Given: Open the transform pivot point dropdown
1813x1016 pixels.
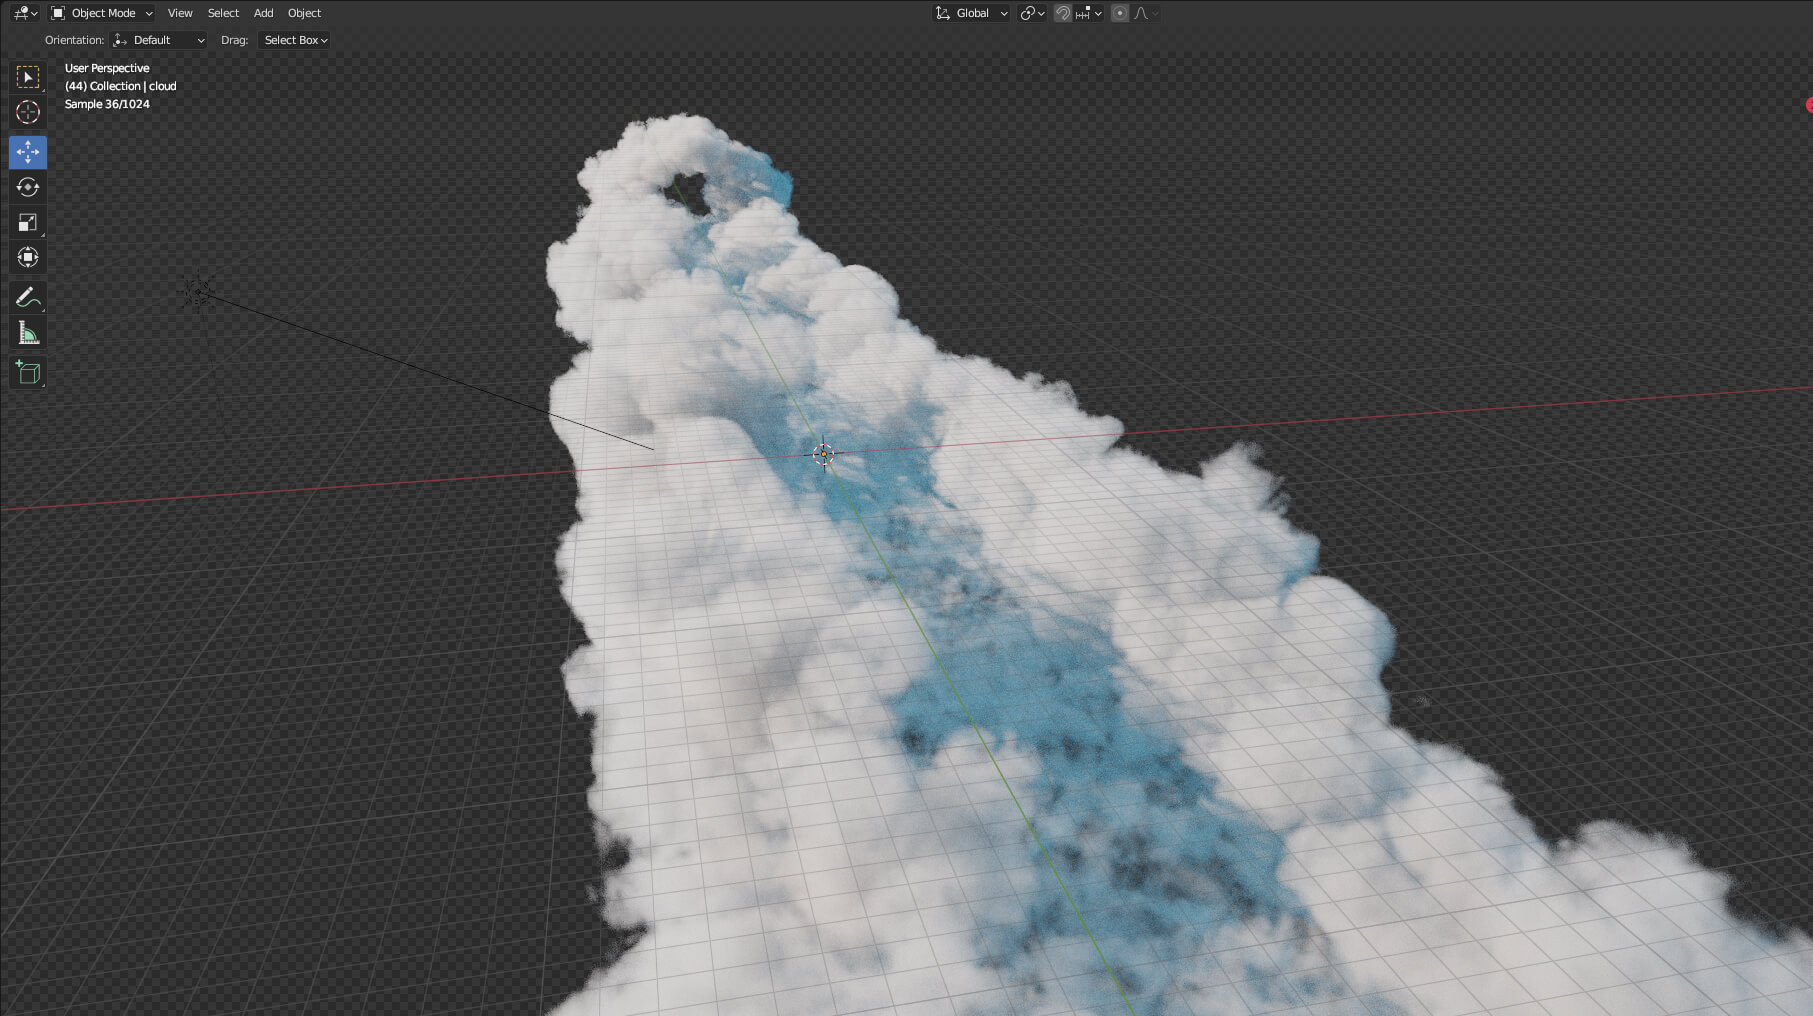Looking at the screenshot, I should [1032, 13].
